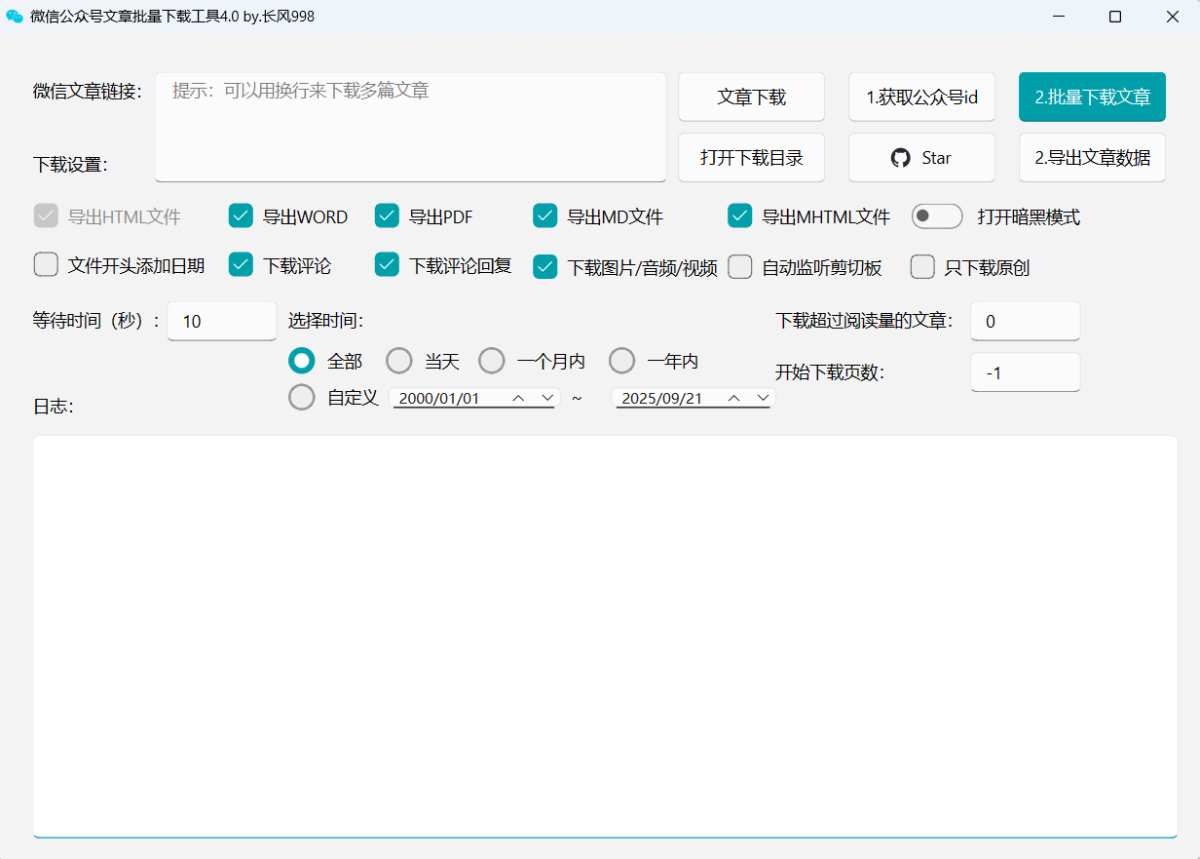Click the 2.导出文章数据 button
Screen dimensions: 1200x859
point(1092,158)
